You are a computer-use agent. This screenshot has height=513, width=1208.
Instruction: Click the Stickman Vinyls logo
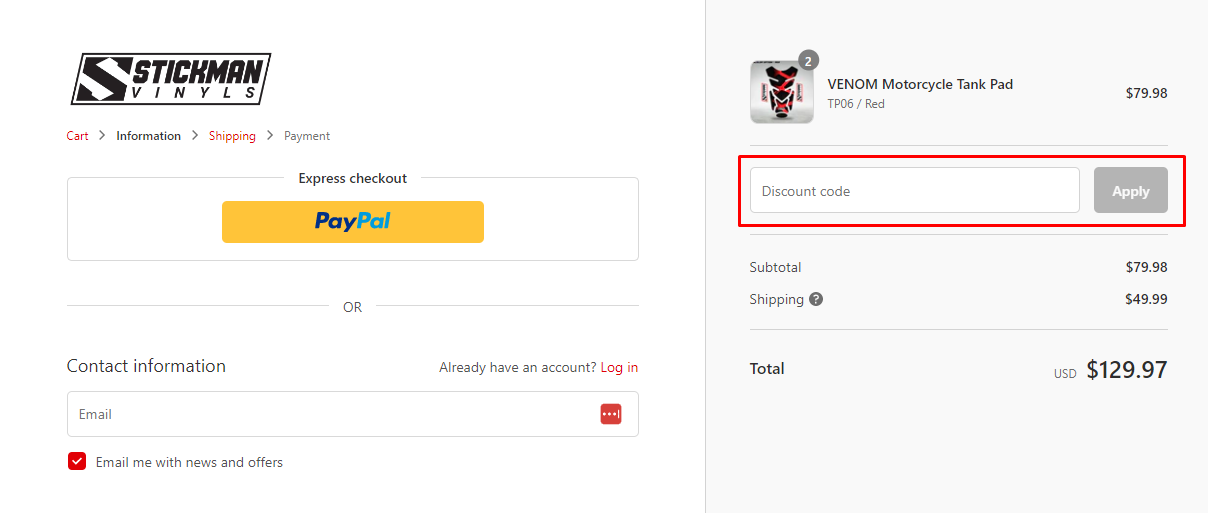pos(171,79)
